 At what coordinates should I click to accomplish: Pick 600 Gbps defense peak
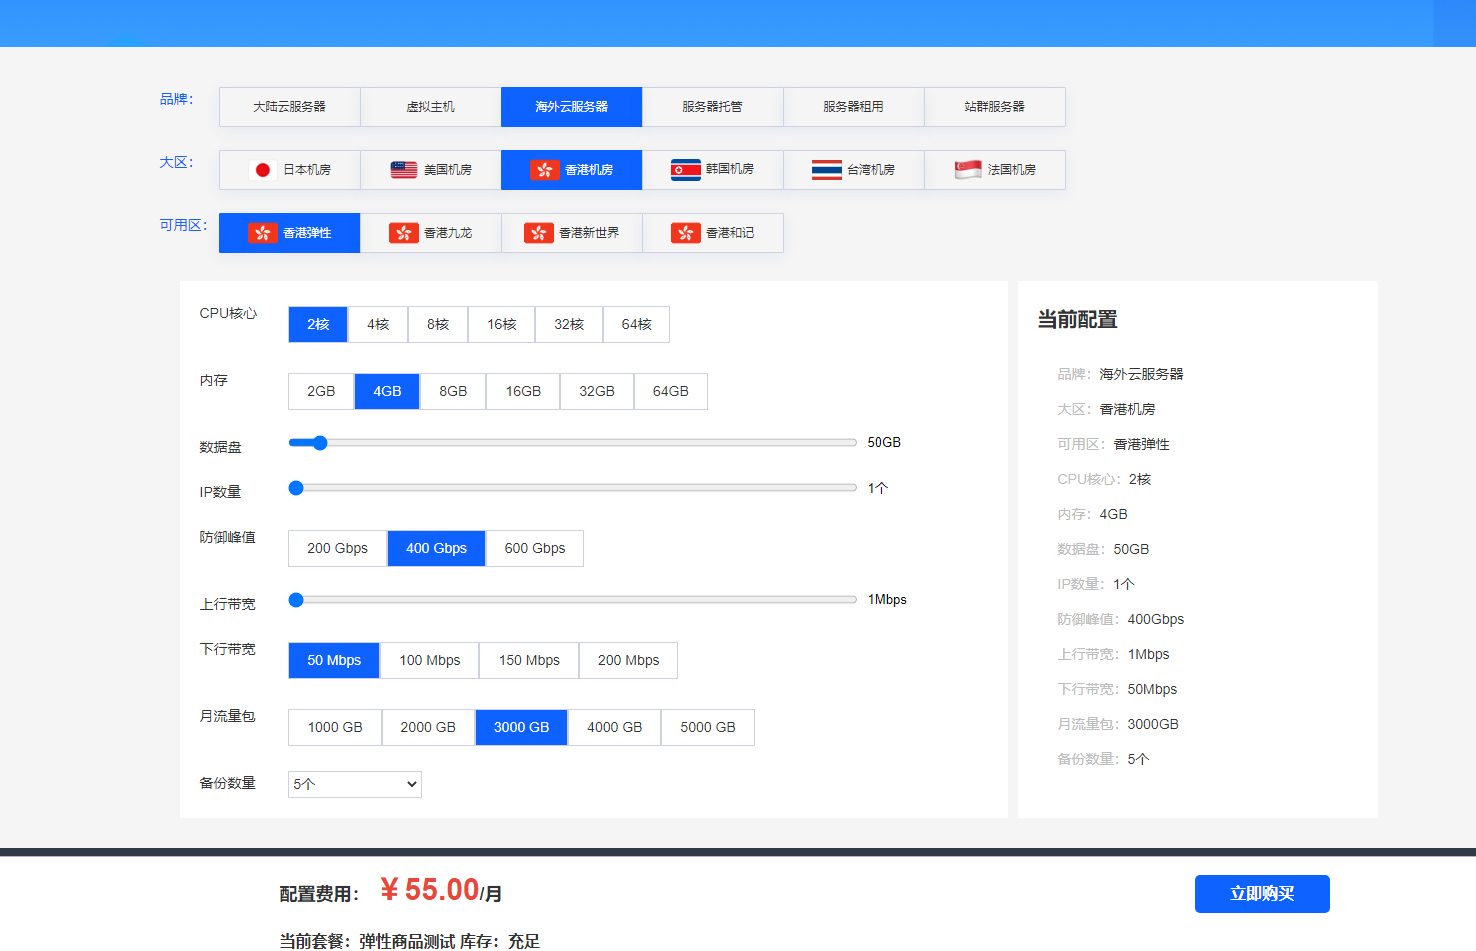pos(535,549)
